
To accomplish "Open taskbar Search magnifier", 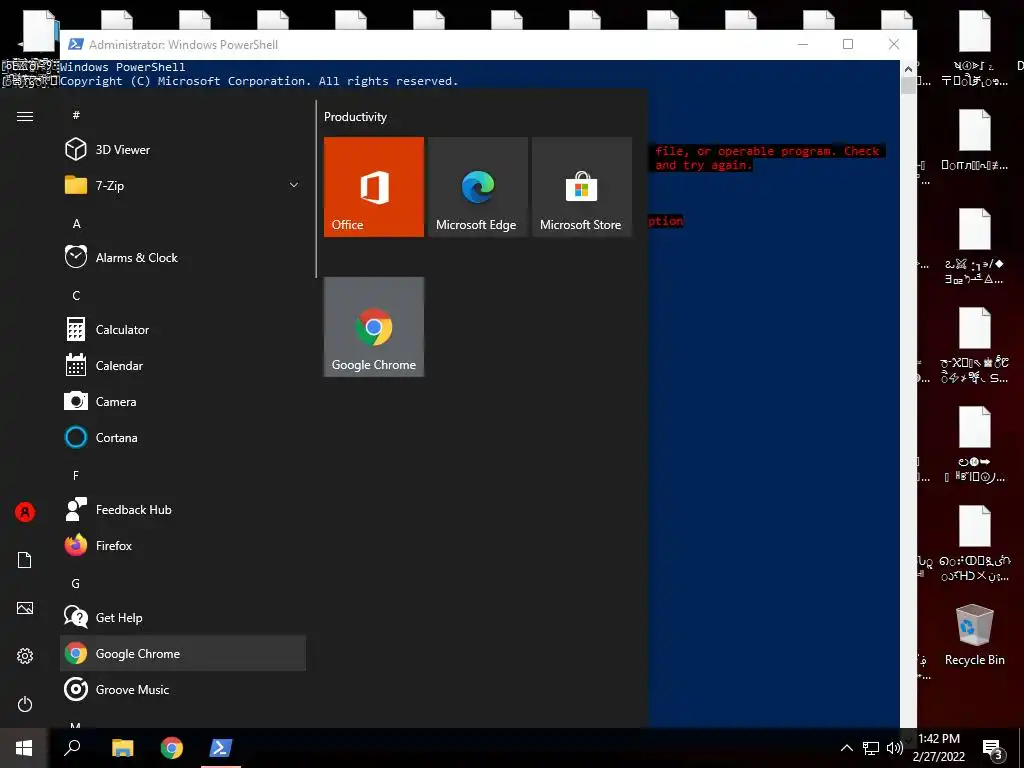I will point(72,748).
